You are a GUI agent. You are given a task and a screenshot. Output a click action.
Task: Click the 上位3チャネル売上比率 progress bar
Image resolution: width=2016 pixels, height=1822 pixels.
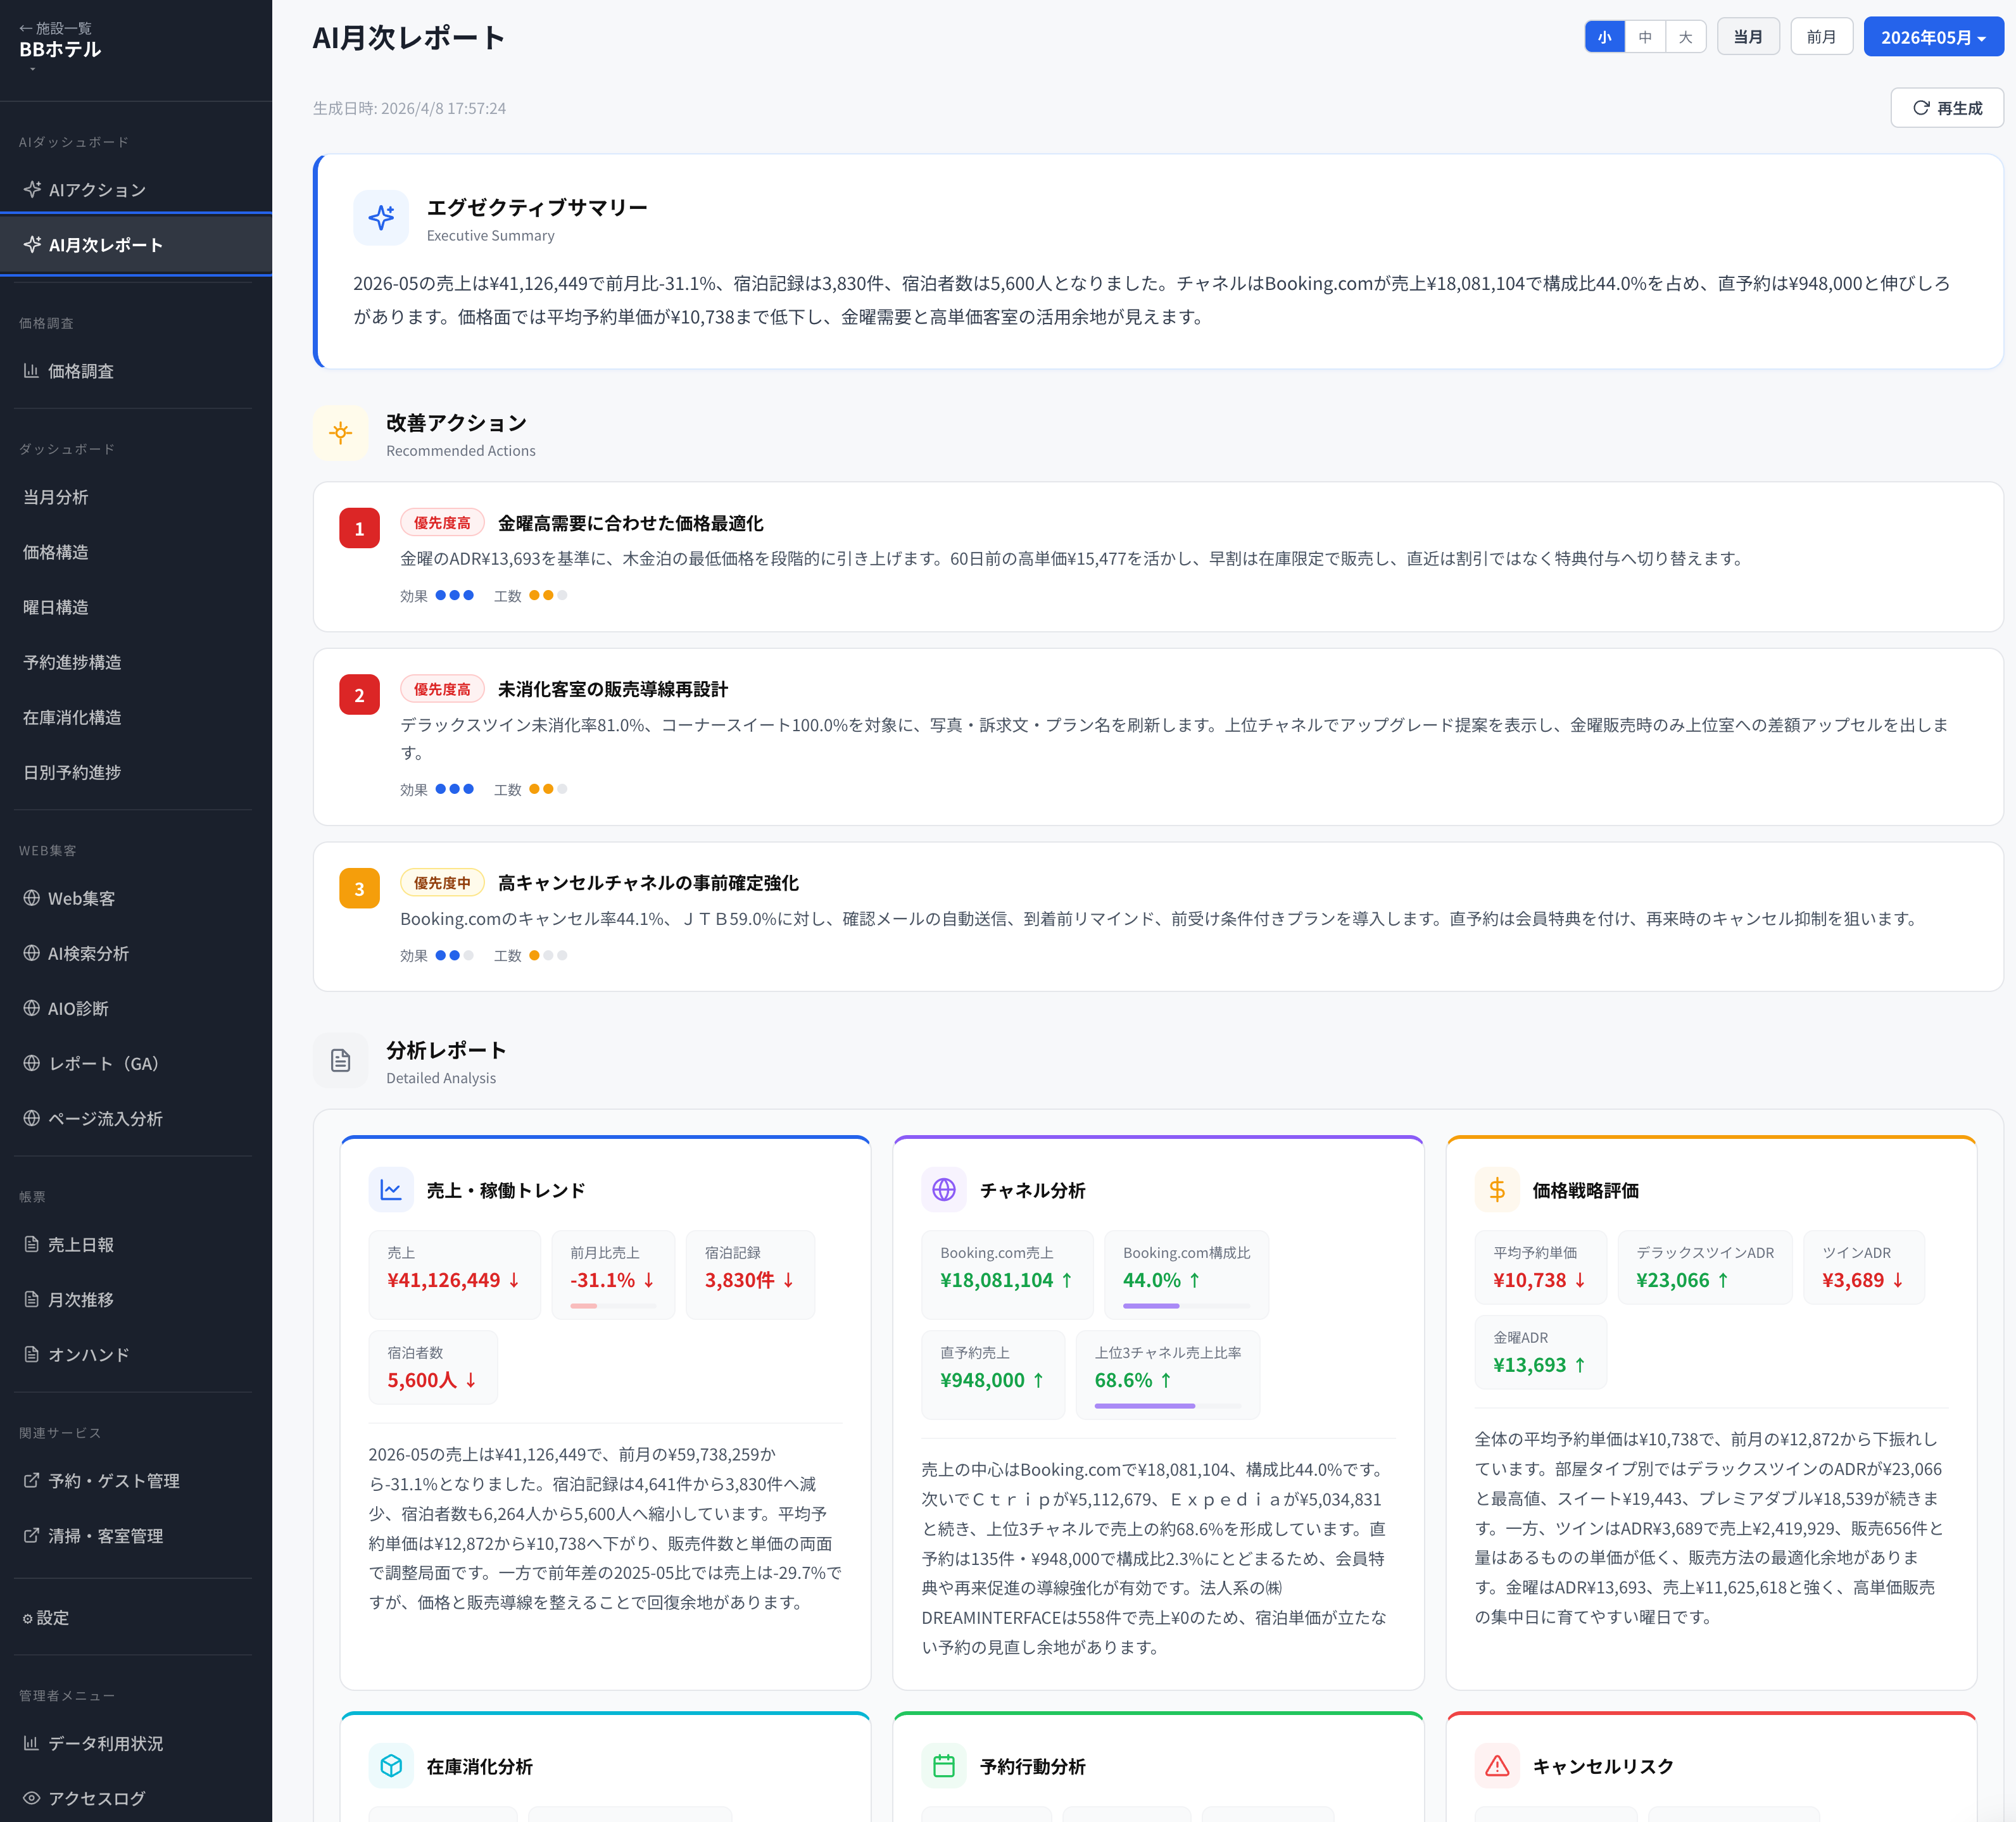point(1167,1405)
